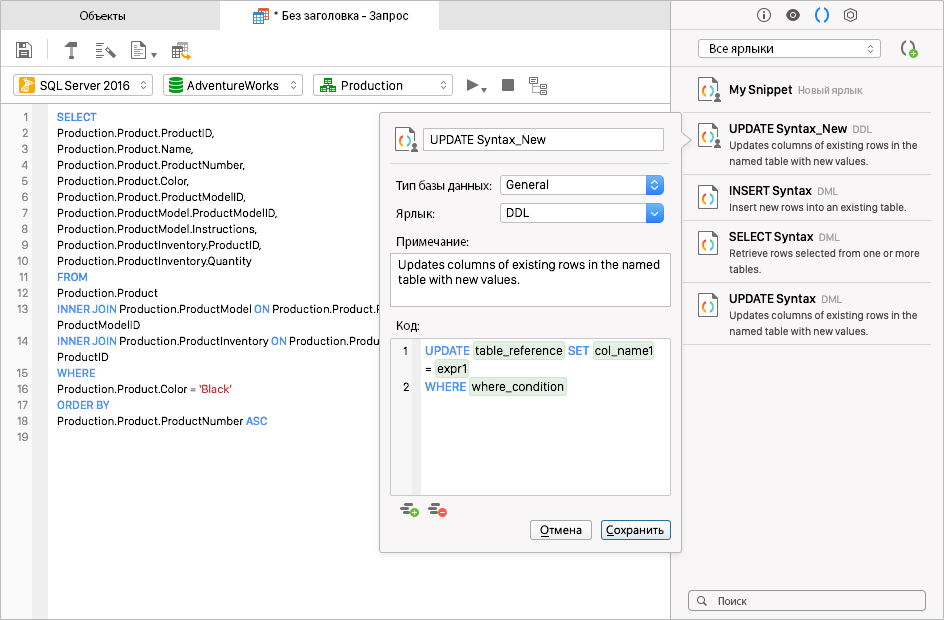
Task: Click the search magnifier icon
Action: coord(701,601)
